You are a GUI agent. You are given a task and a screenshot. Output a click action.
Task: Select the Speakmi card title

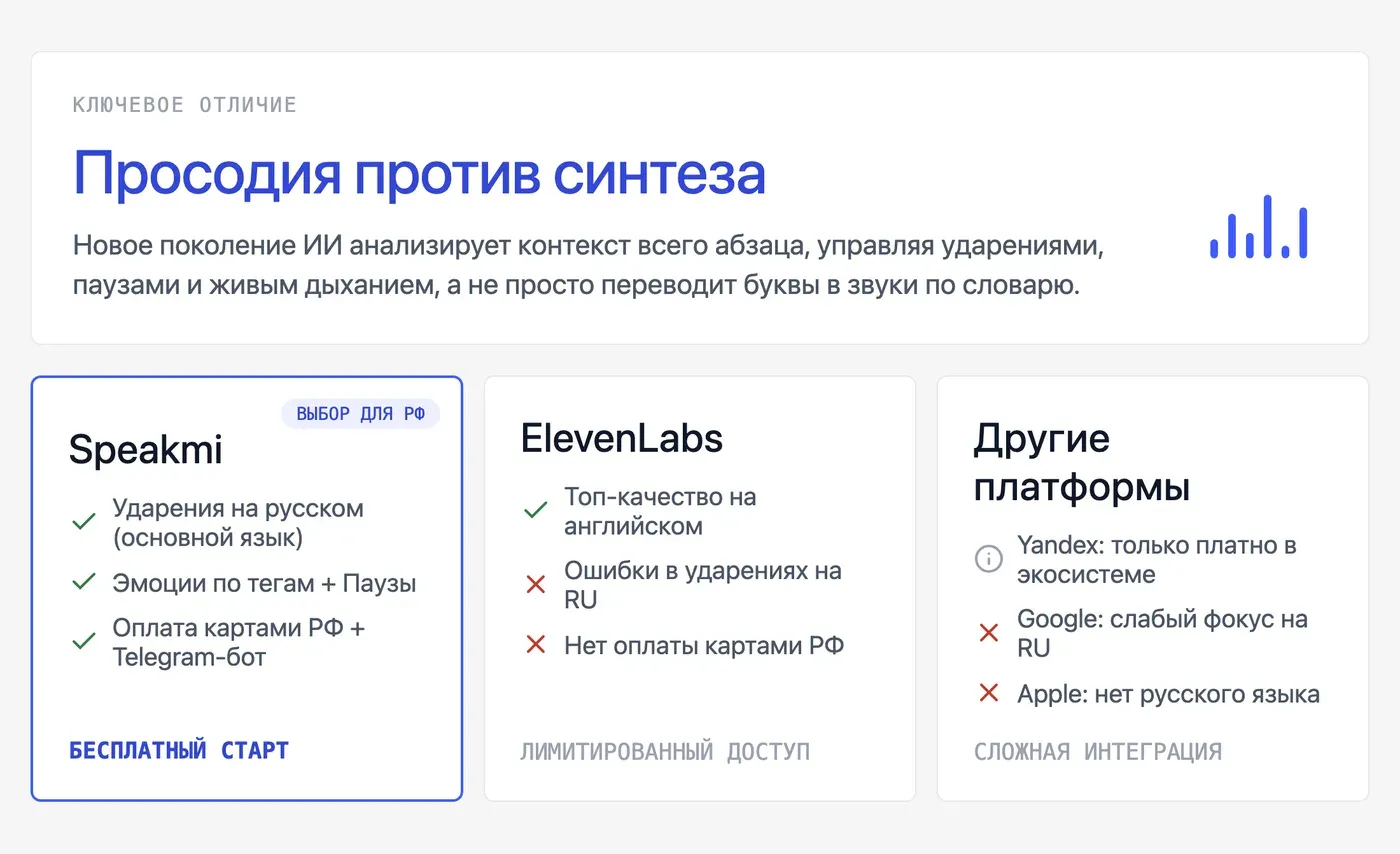coord(146,449)
